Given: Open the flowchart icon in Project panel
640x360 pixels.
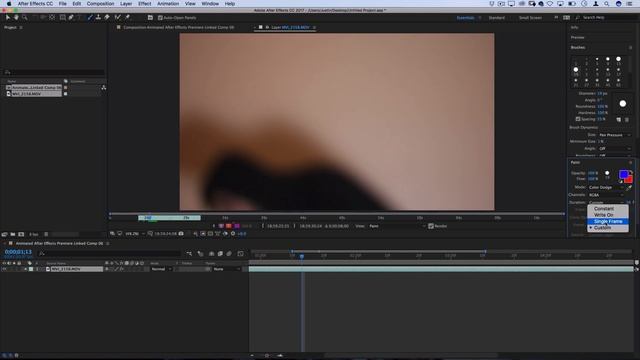Looking at the screenshot, I should pyautogui.click(x=104, y=87).
